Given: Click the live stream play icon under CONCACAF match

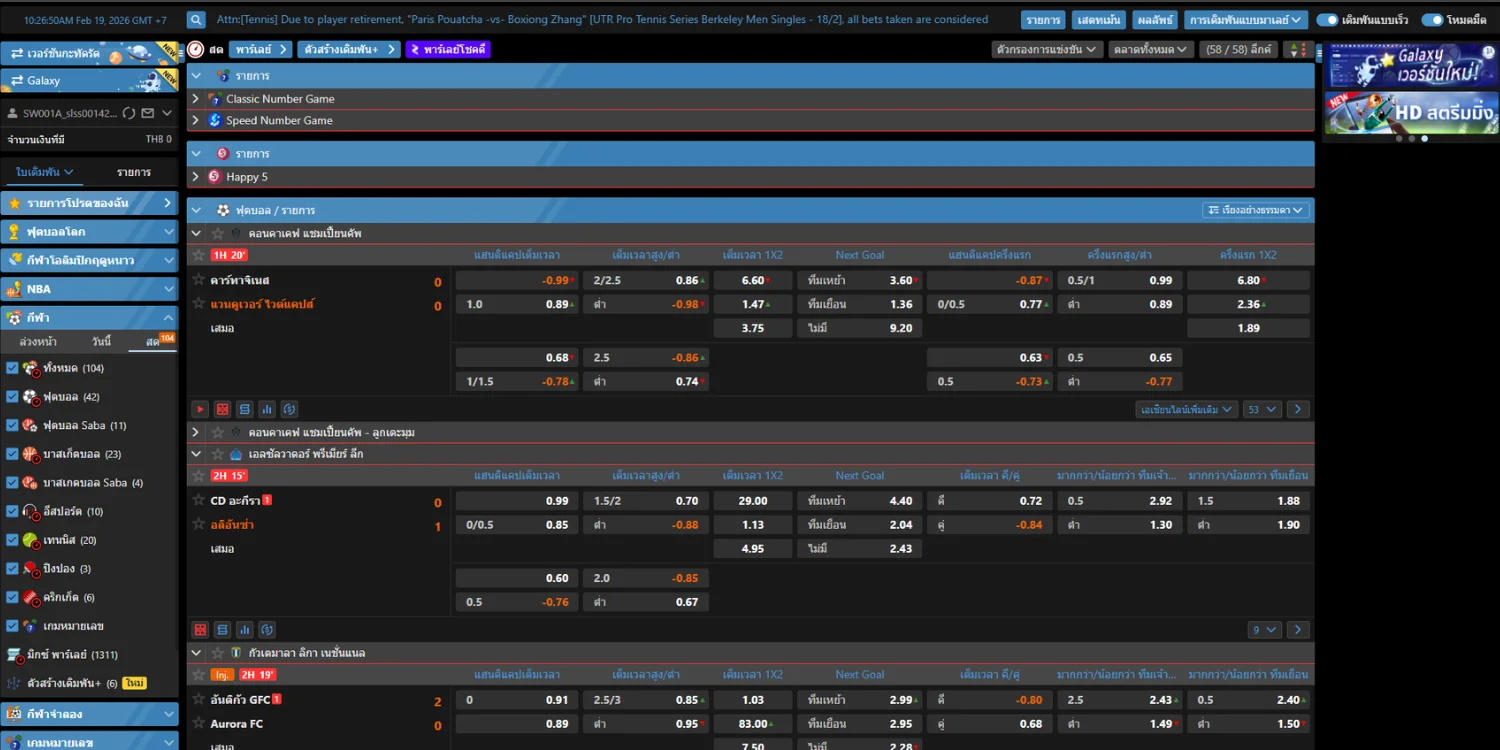Looking at the screenshot, I should [200, 409].
